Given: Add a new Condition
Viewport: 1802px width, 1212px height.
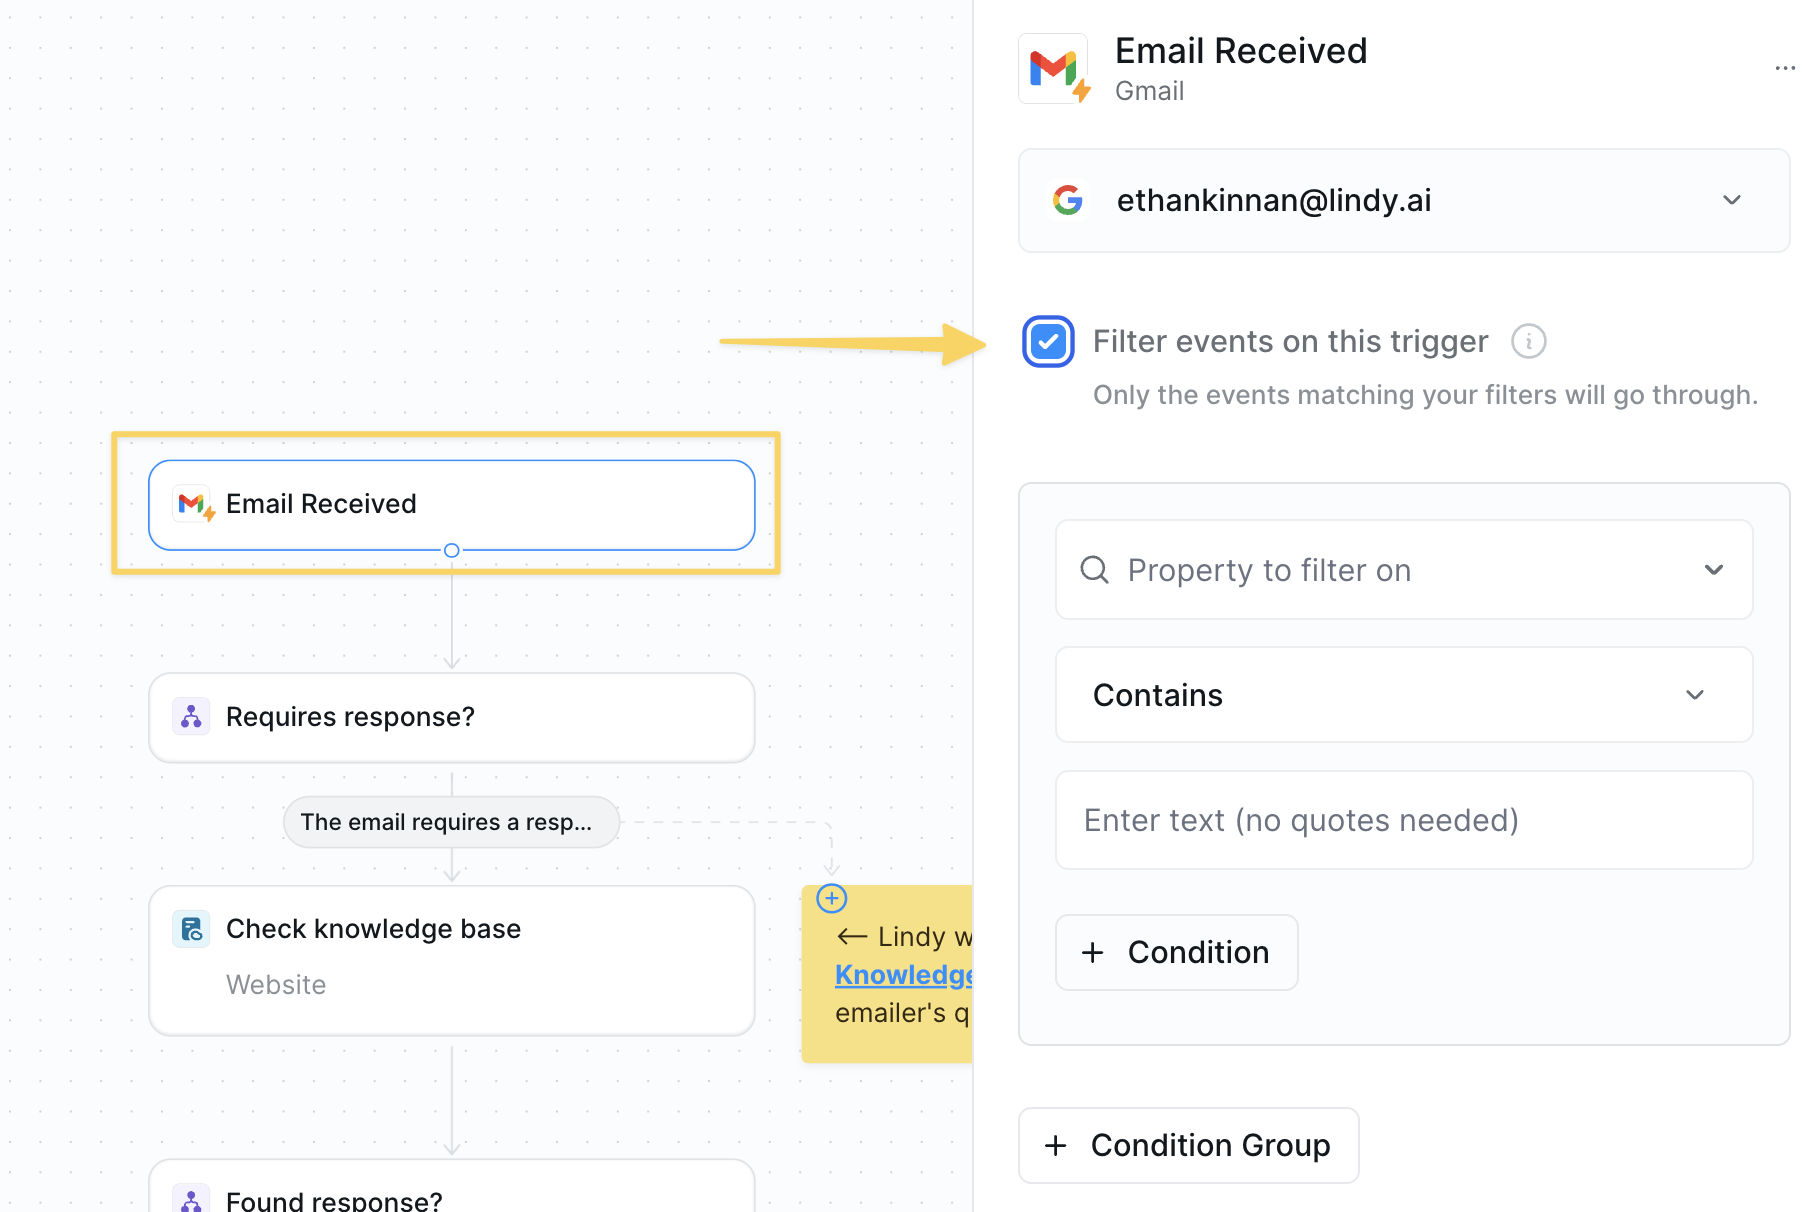Looking at the screenshot, I should point(1176,952).
